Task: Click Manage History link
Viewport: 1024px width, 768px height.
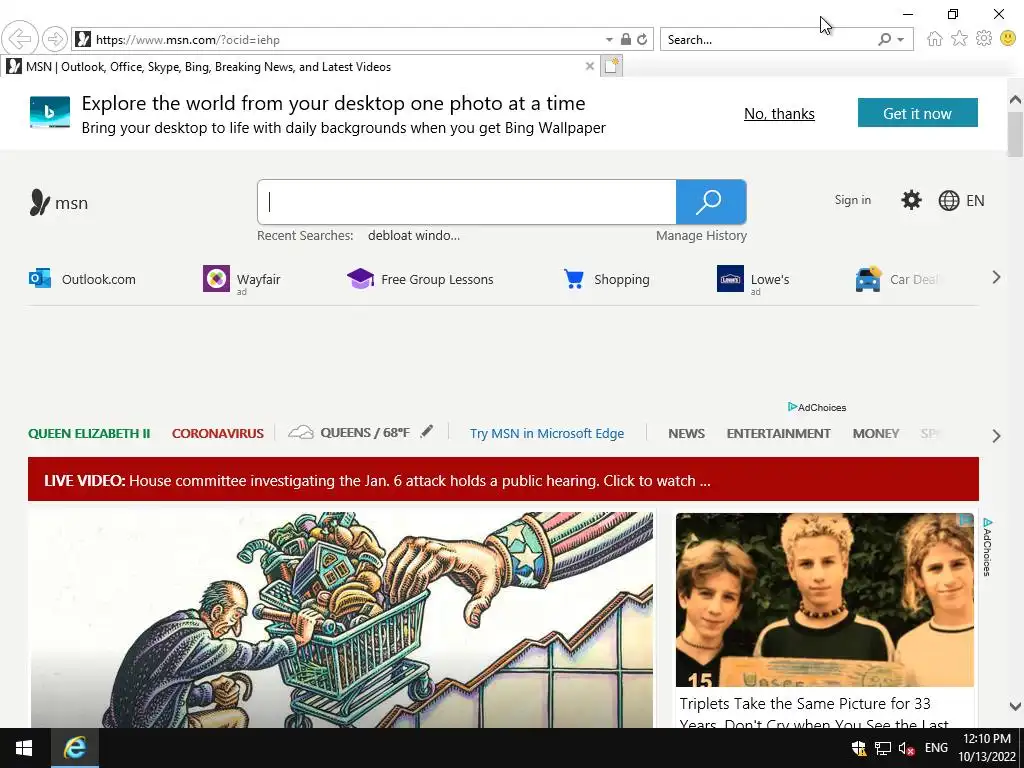Action: pos(701,235)
